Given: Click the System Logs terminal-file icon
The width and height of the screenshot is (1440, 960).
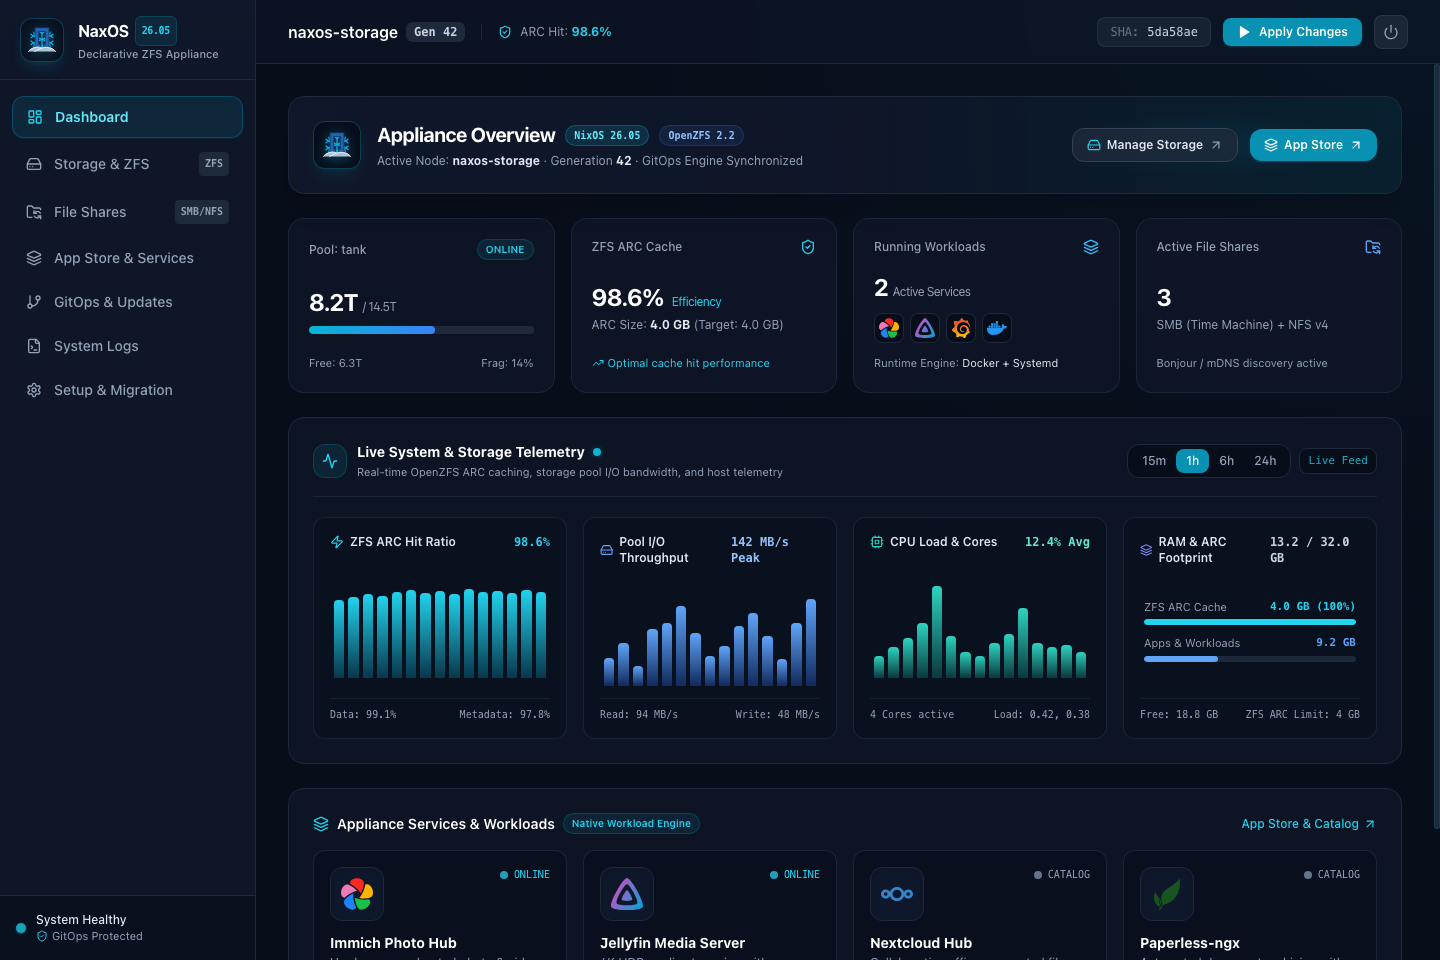Looking at the screenshot, I should (x=34, y=346).
